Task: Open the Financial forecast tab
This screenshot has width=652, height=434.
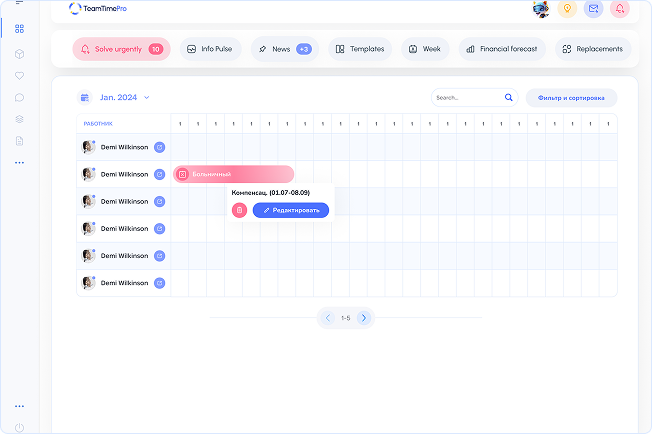Action: point(502,49)
